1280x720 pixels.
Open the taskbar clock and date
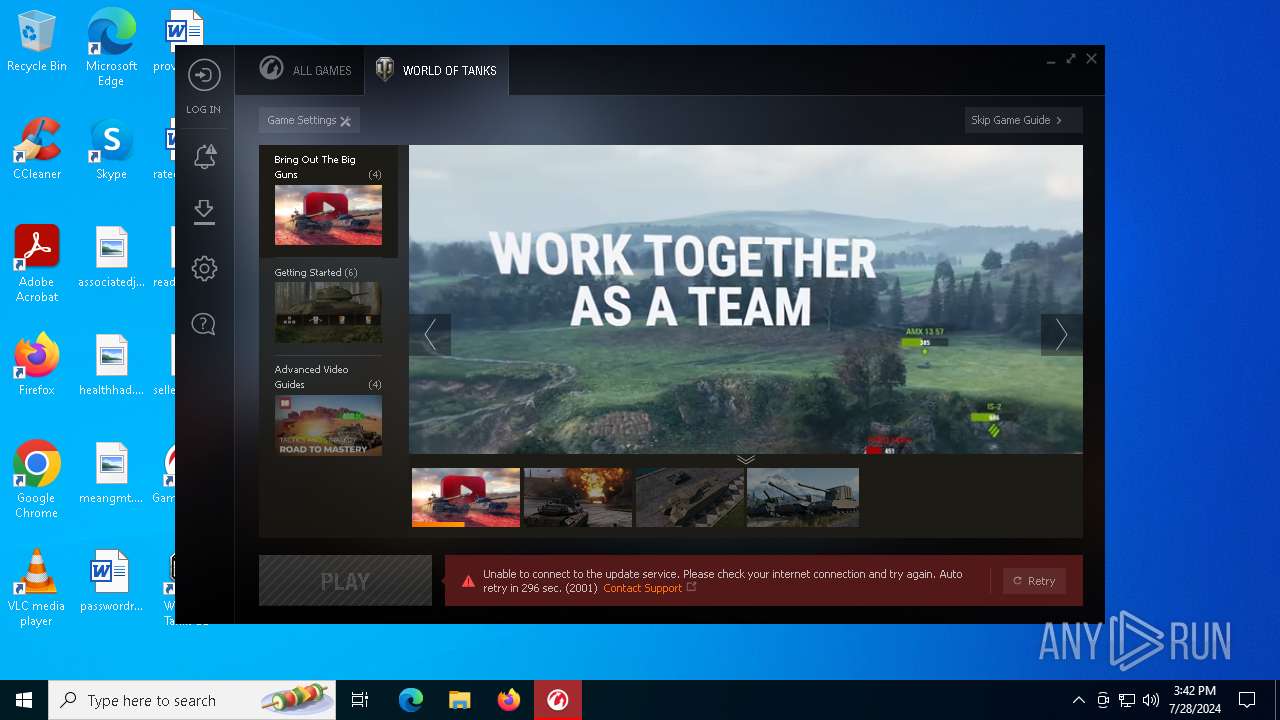(1195, 700)
